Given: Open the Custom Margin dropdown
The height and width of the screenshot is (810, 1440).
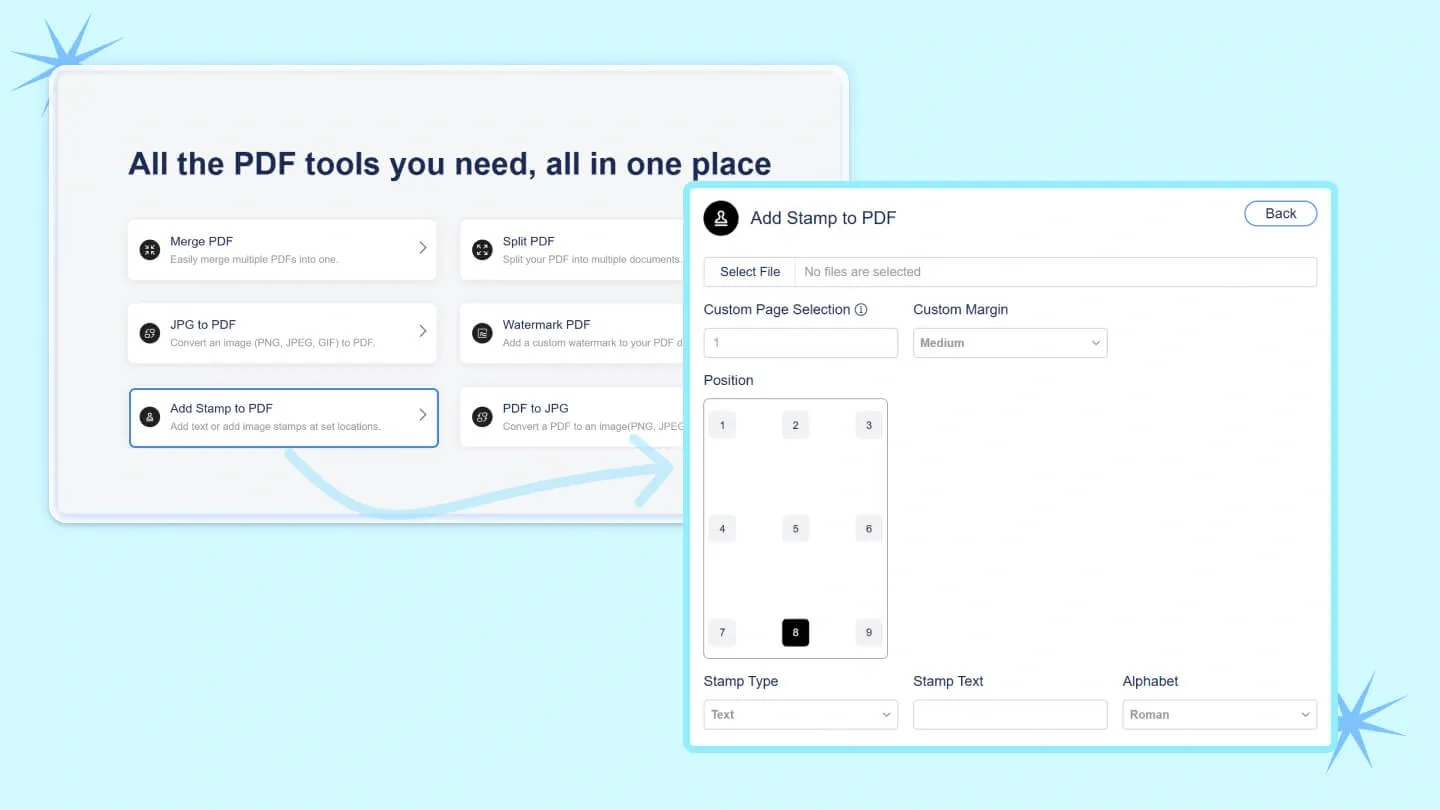Looking at the screenshot, I should tap(1009, 343).
